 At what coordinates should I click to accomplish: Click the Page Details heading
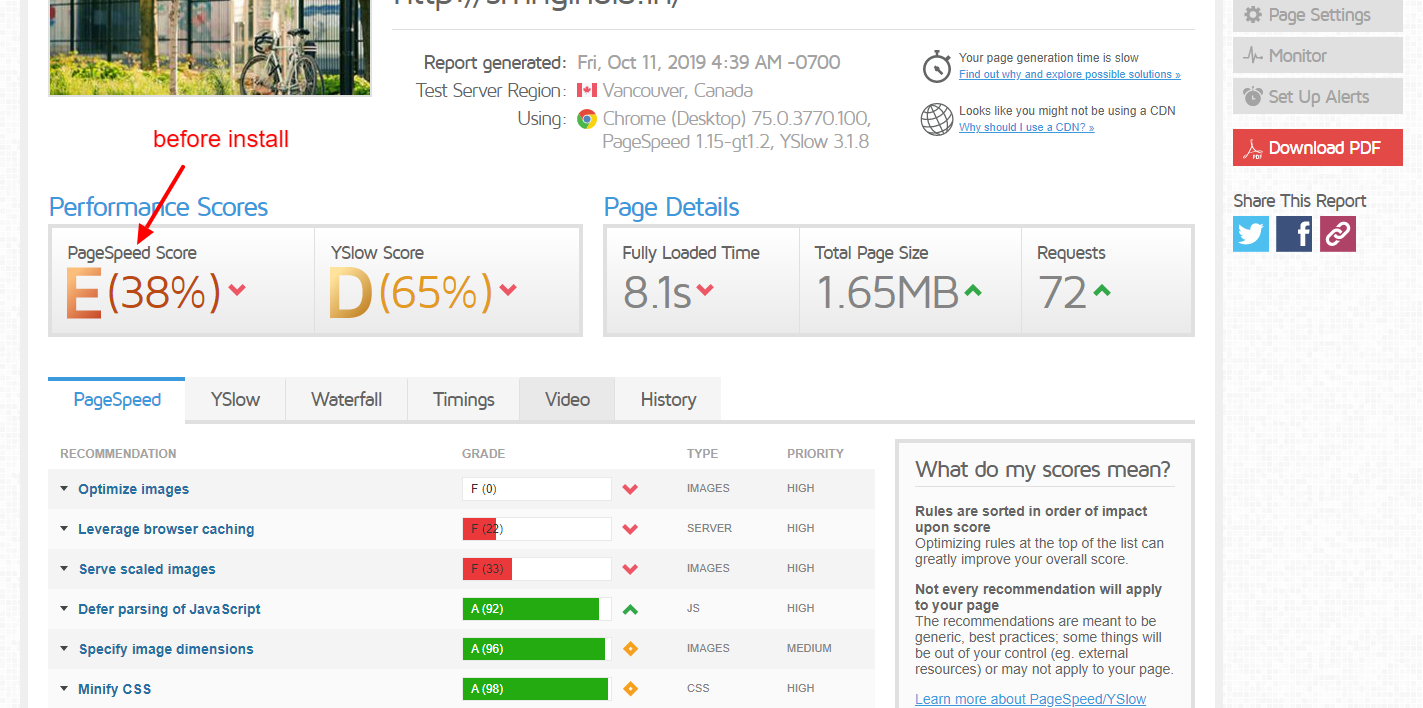(672, 208)
